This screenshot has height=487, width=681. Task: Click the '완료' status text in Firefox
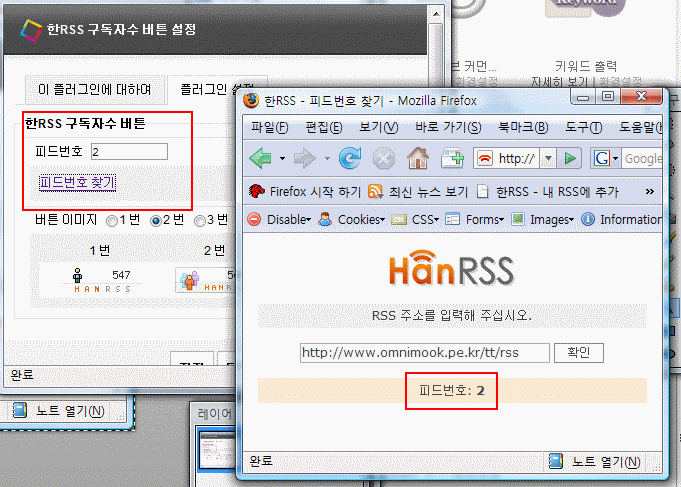[x=261, y=461]
